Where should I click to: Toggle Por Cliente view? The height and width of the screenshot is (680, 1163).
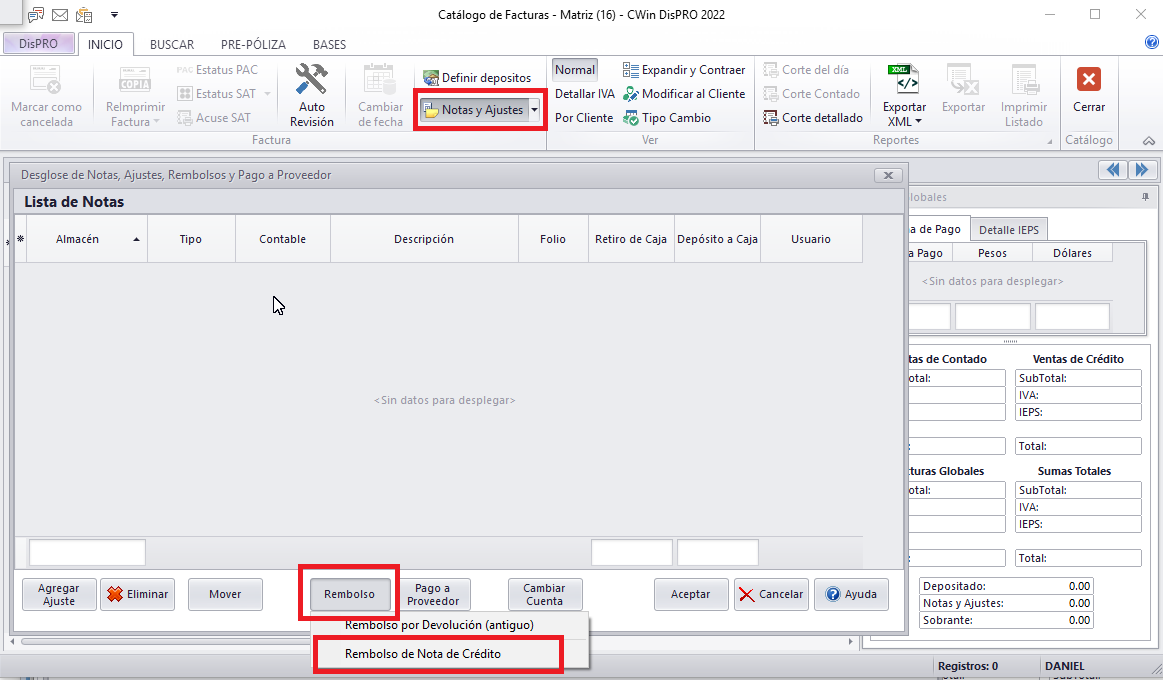pos(583,118)
